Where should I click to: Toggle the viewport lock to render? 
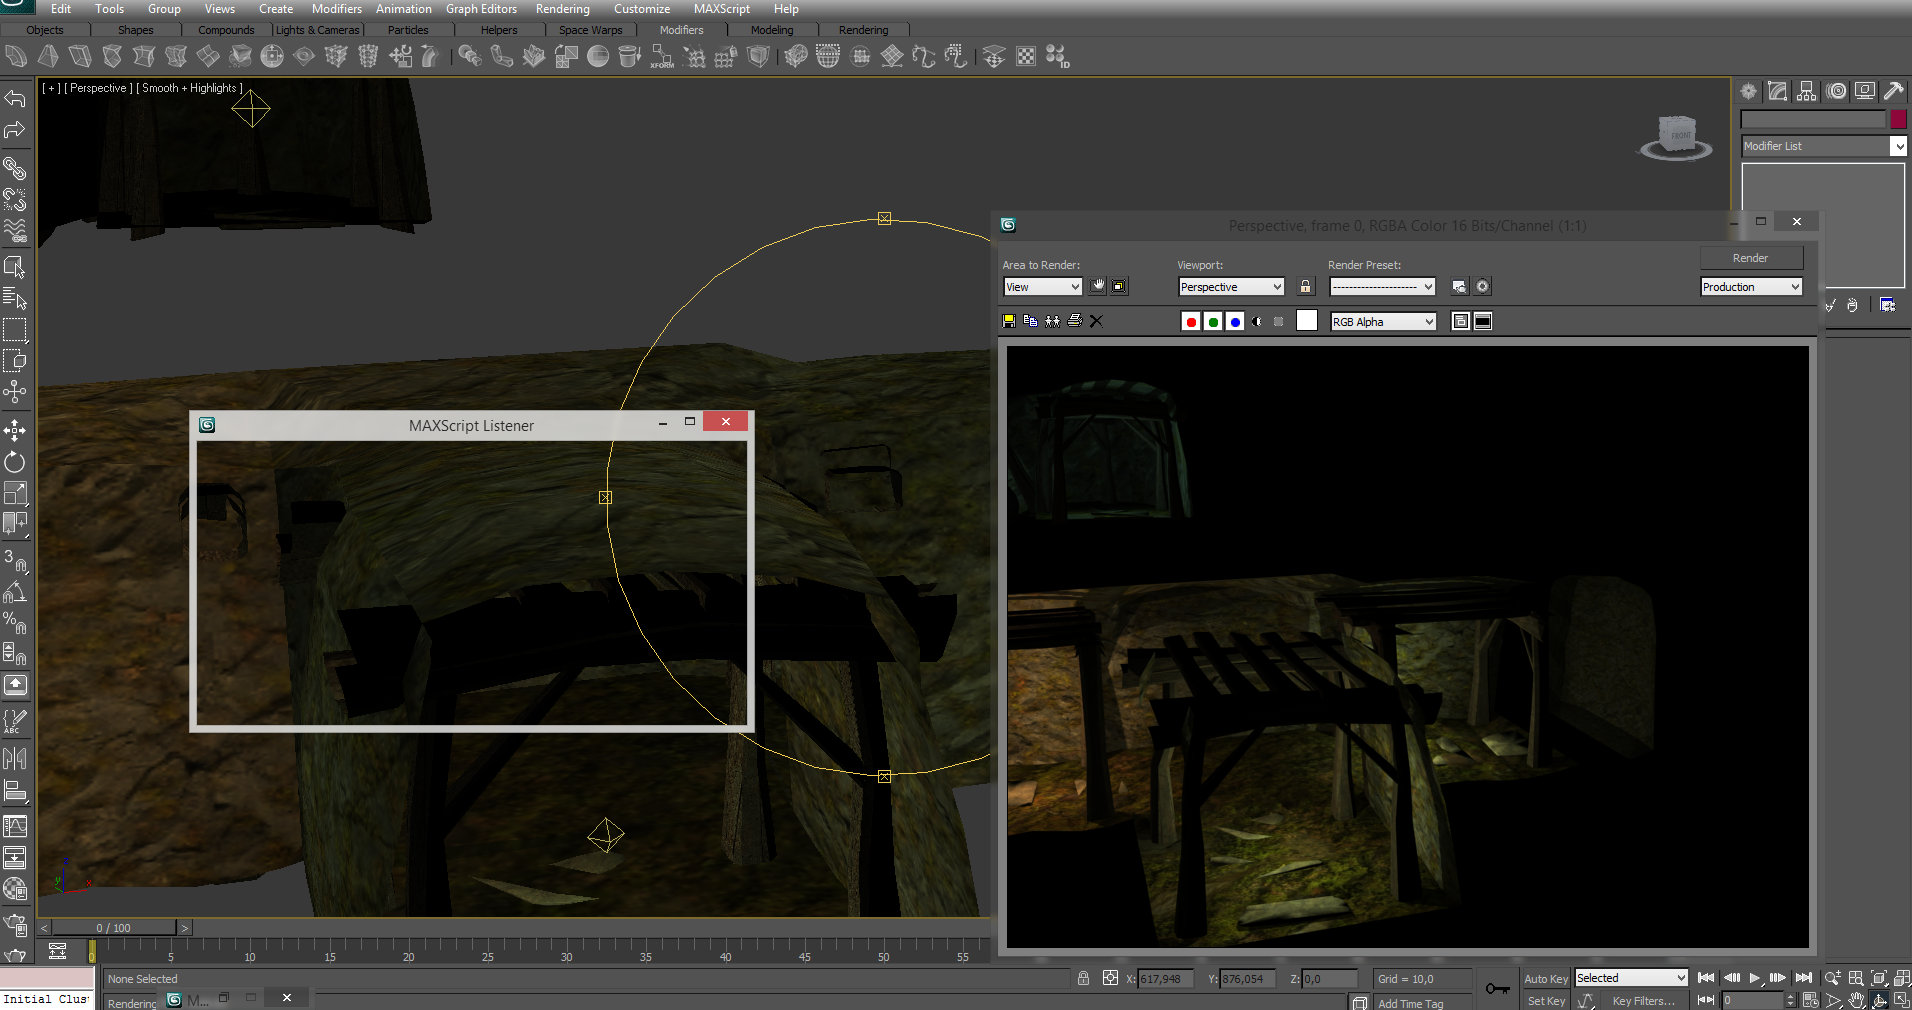[1305, 287]
